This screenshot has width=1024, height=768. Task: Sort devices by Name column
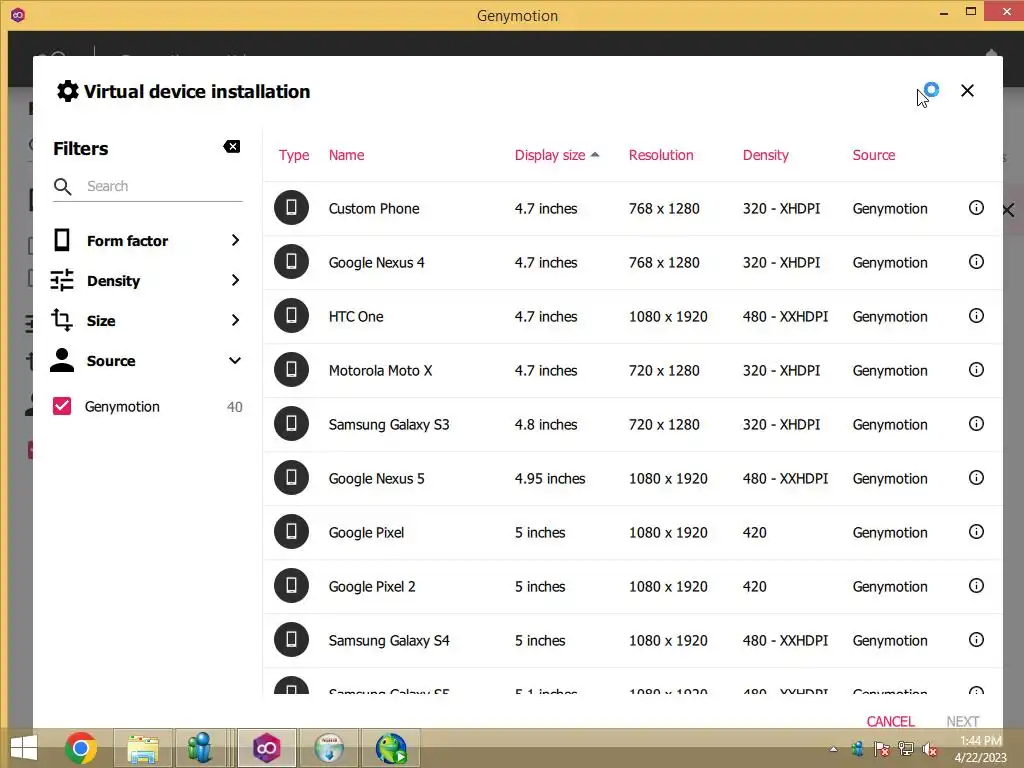[x=346, y=155]
